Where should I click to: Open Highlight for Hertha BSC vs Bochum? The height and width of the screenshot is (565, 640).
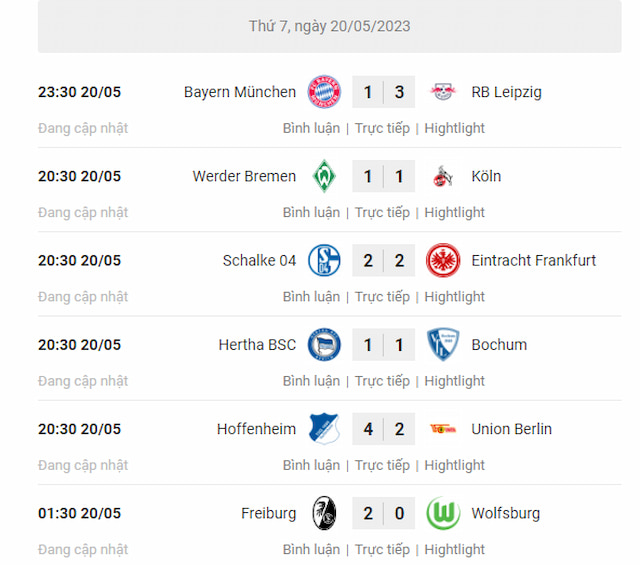(454, 381)
